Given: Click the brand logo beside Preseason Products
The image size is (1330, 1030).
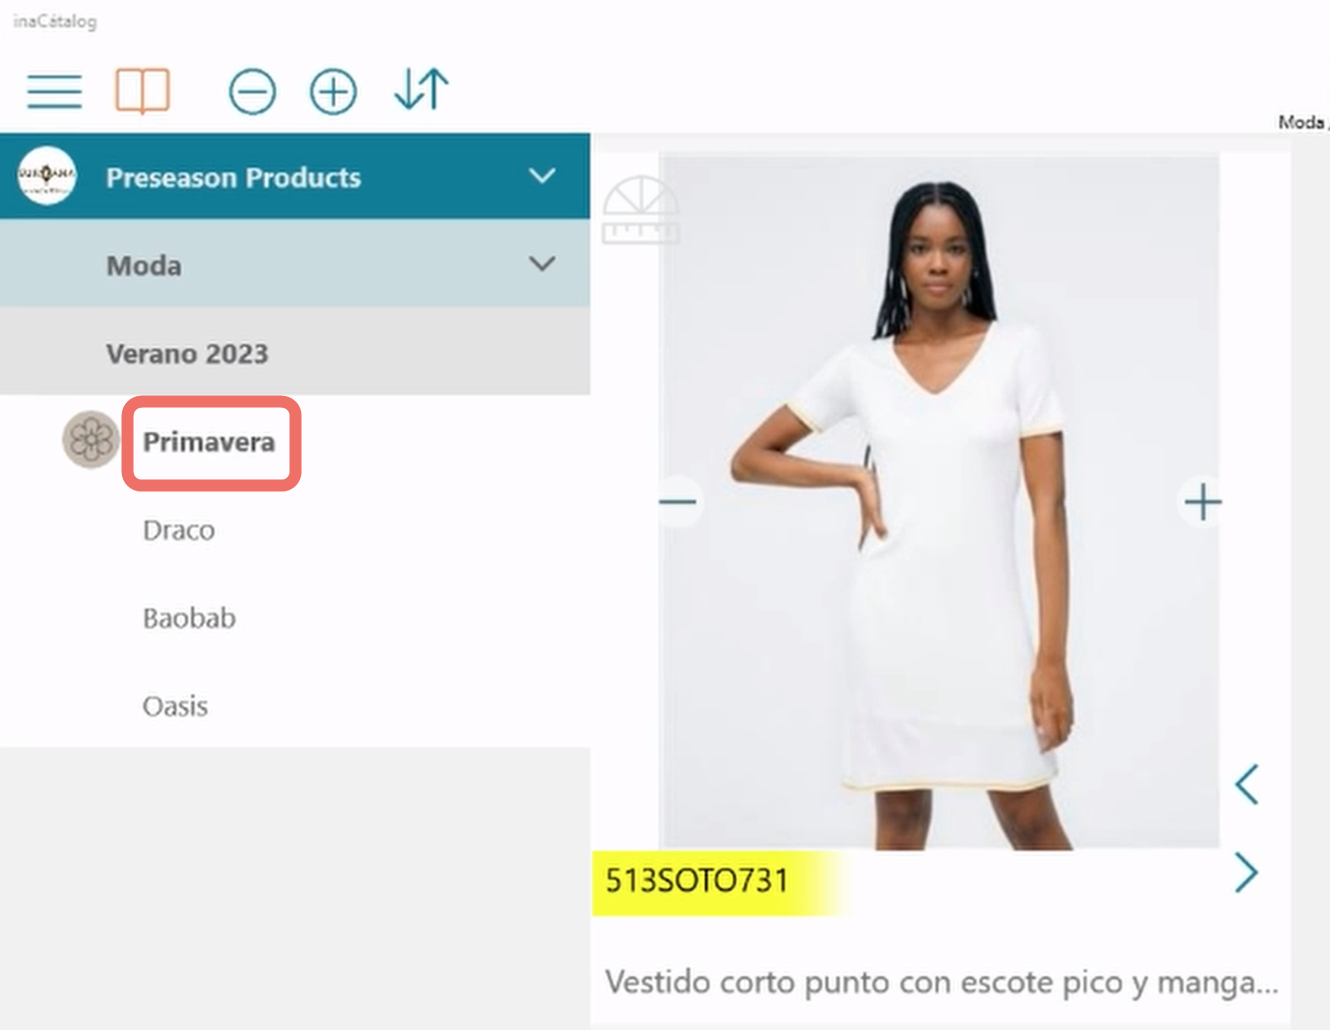Looking at the screenshot, I should tap(47, 176).
